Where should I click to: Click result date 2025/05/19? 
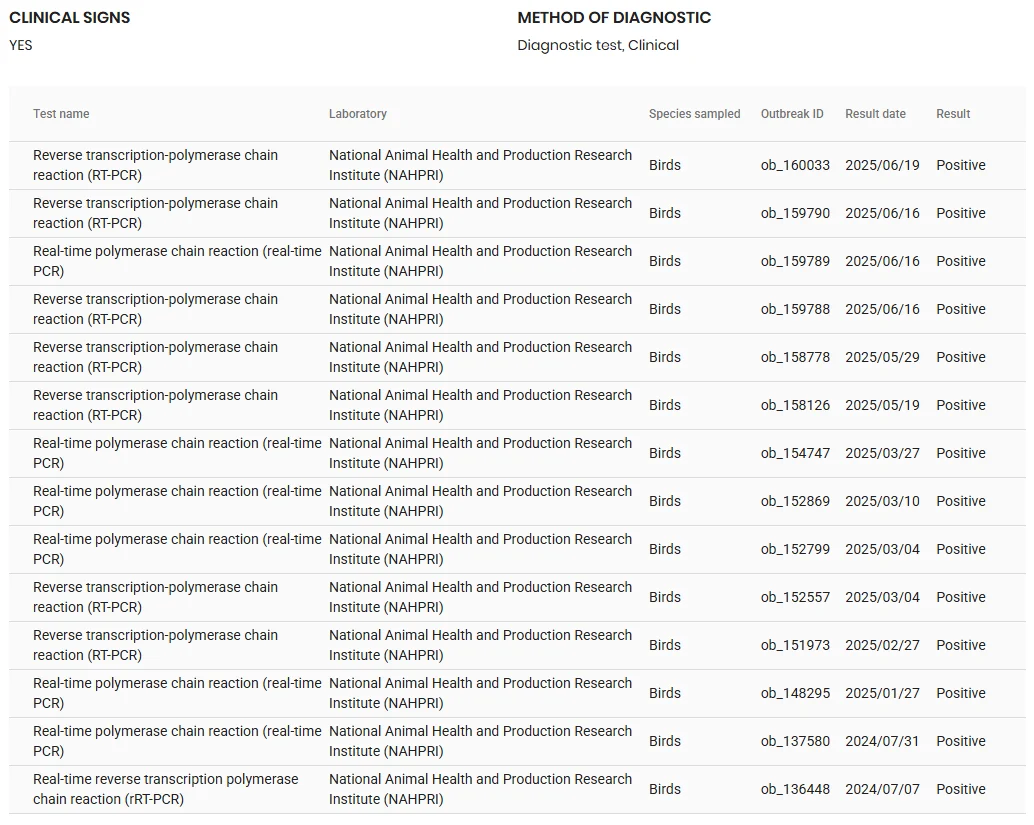[x=882, y=405]
